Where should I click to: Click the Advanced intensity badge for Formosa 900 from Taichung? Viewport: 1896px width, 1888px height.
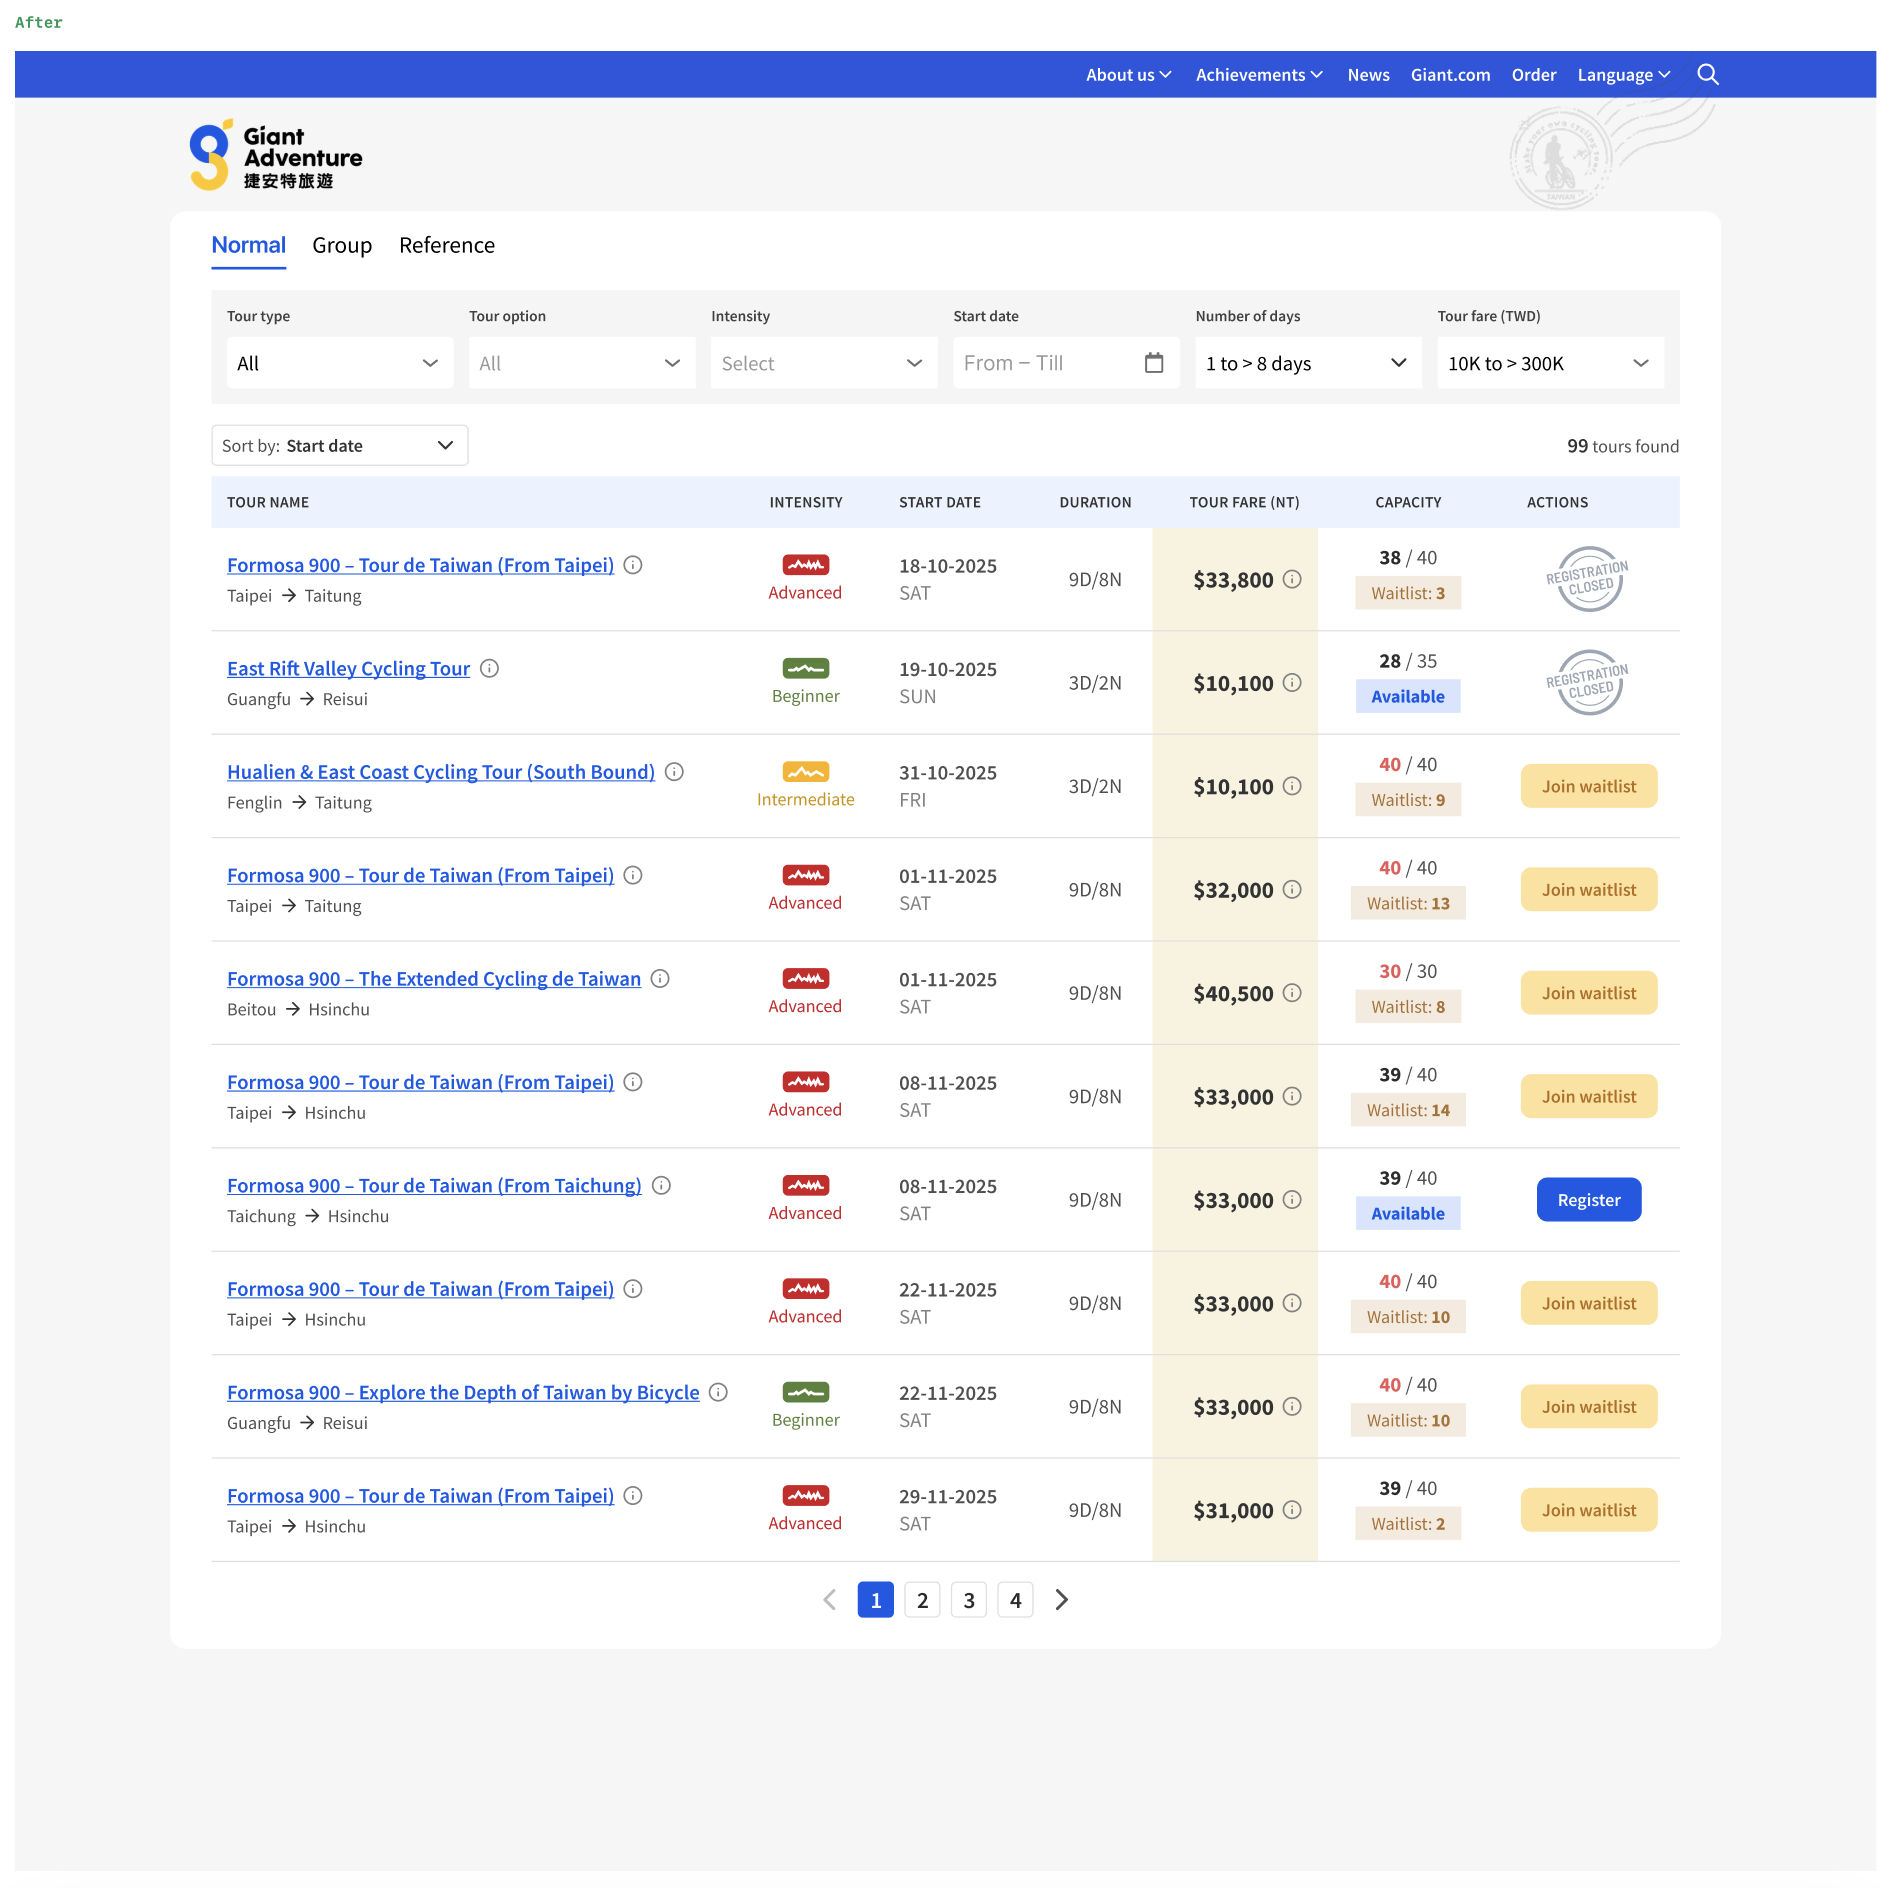[805, 1186]
